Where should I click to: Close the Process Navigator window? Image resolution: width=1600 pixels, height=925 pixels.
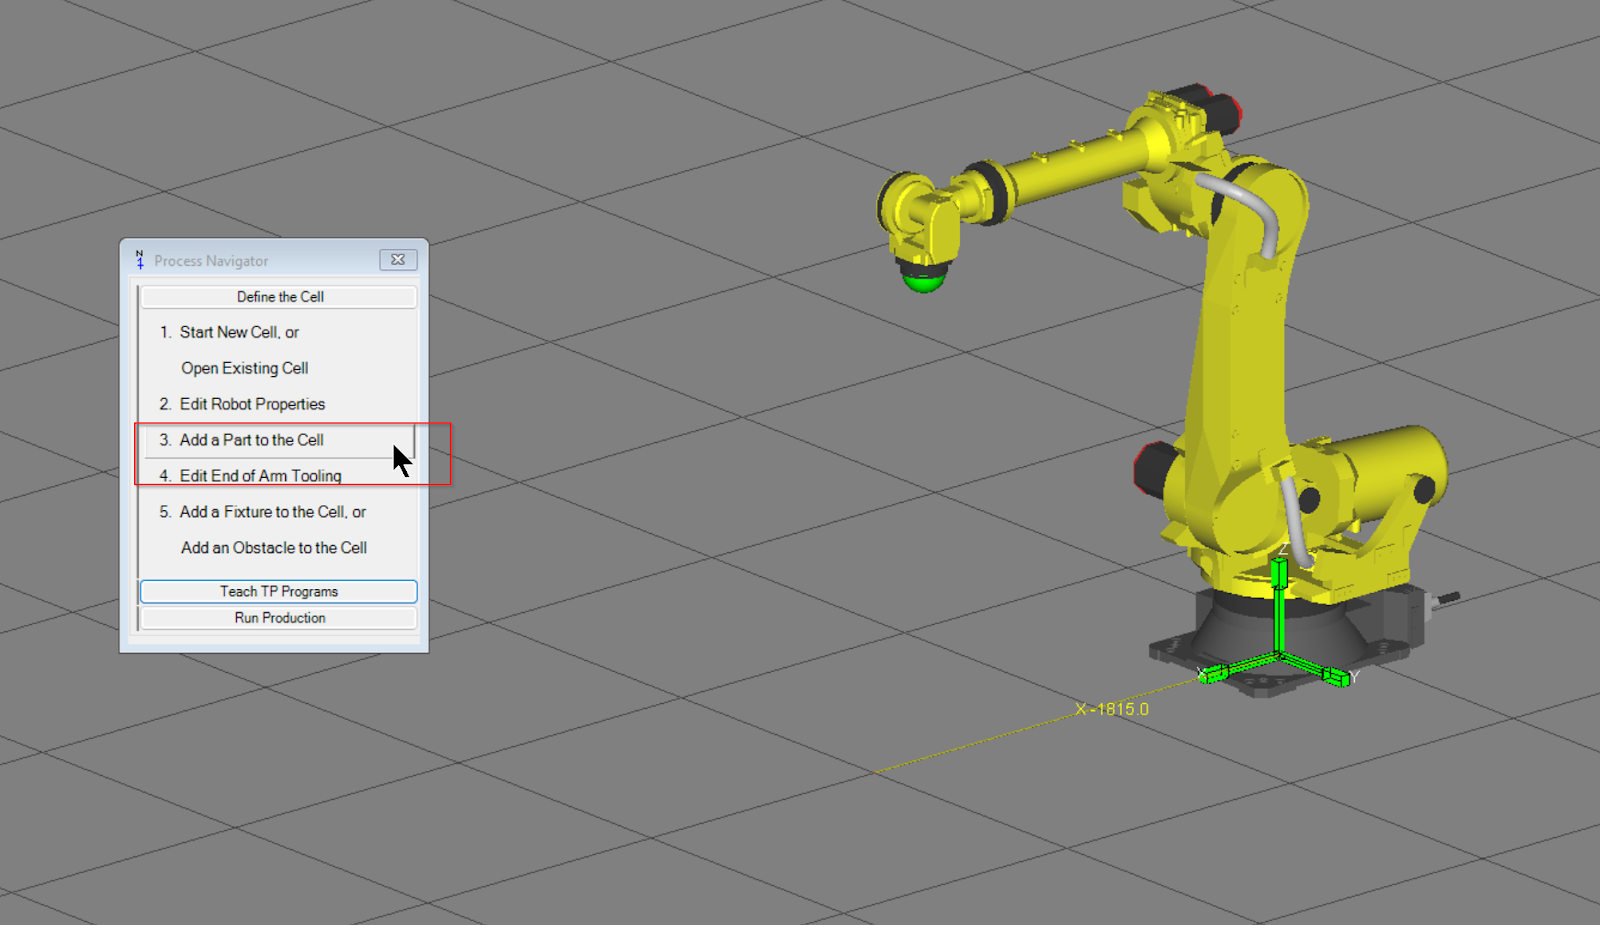(x=398, y=260)
